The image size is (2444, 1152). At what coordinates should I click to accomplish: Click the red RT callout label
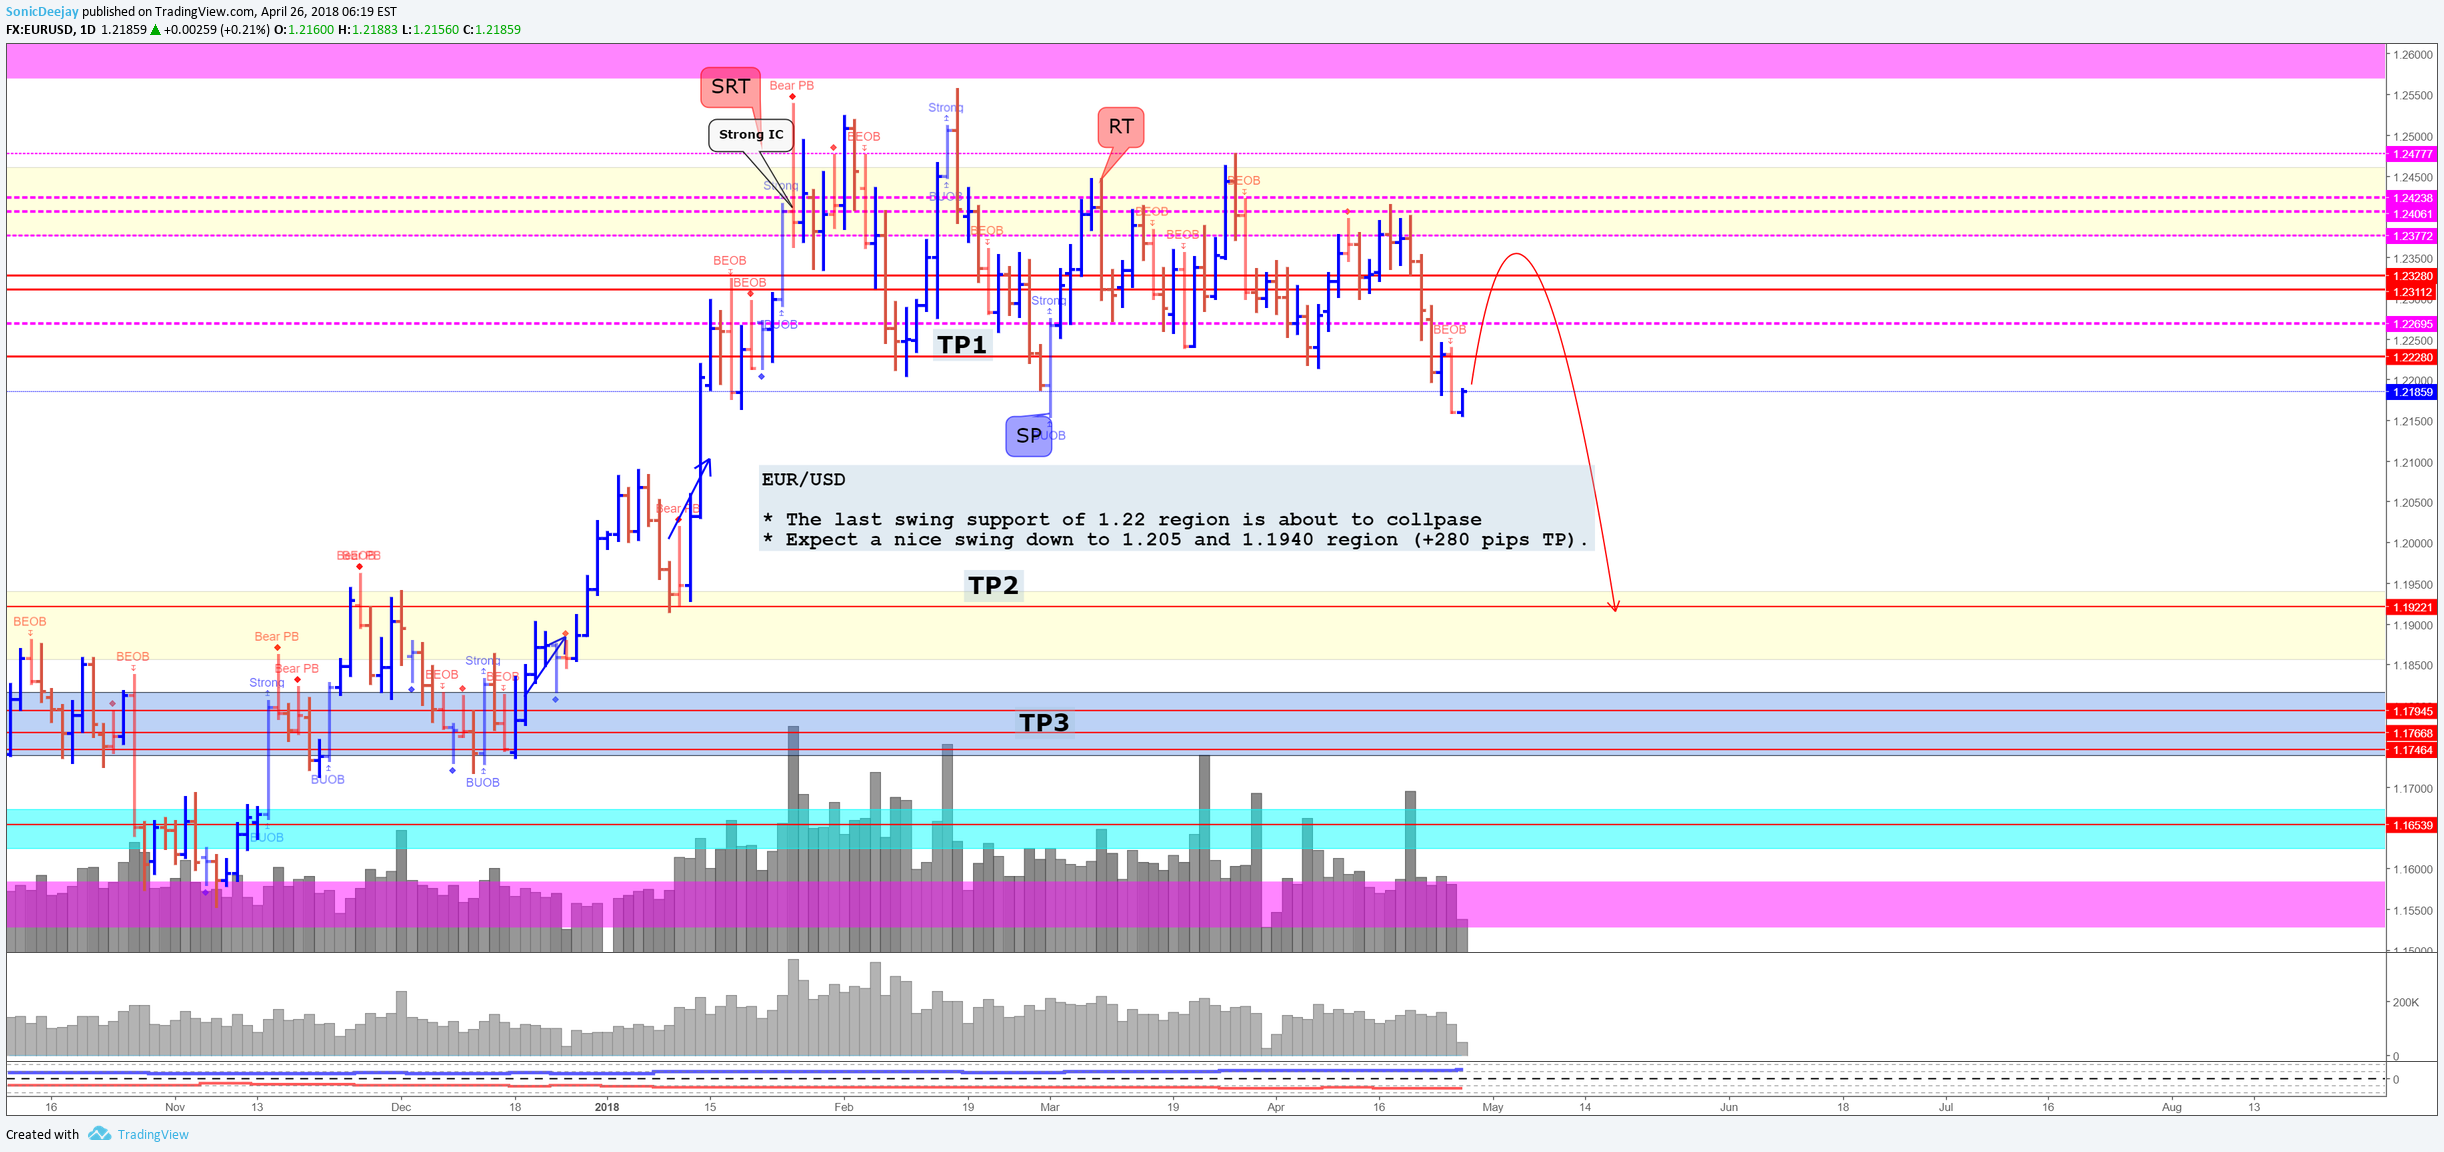pyautogui.click(x=1120, y=127)
